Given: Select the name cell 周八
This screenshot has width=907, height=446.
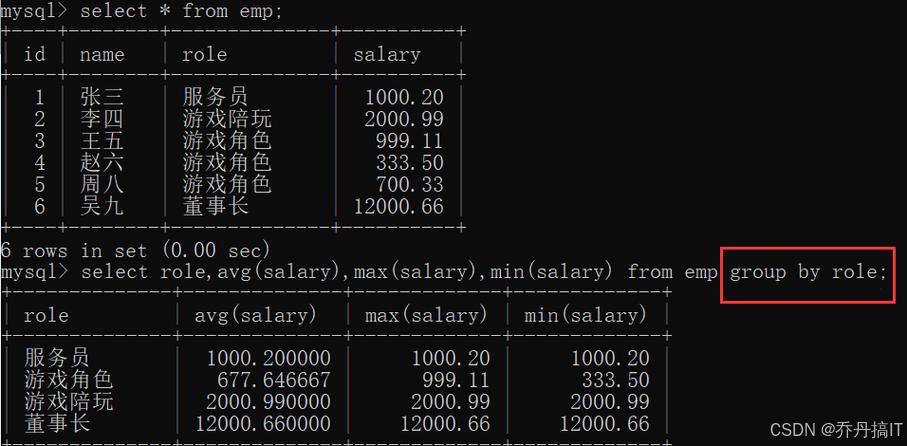Looking at the screenshot, I should (102, 185).
